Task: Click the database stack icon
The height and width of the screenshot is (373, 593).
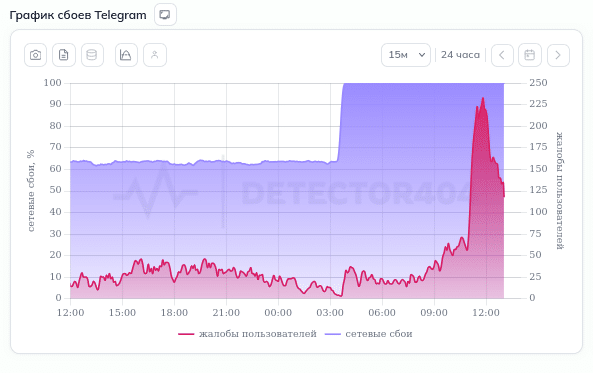Action: pyautogui.click(x=92, y=55)
